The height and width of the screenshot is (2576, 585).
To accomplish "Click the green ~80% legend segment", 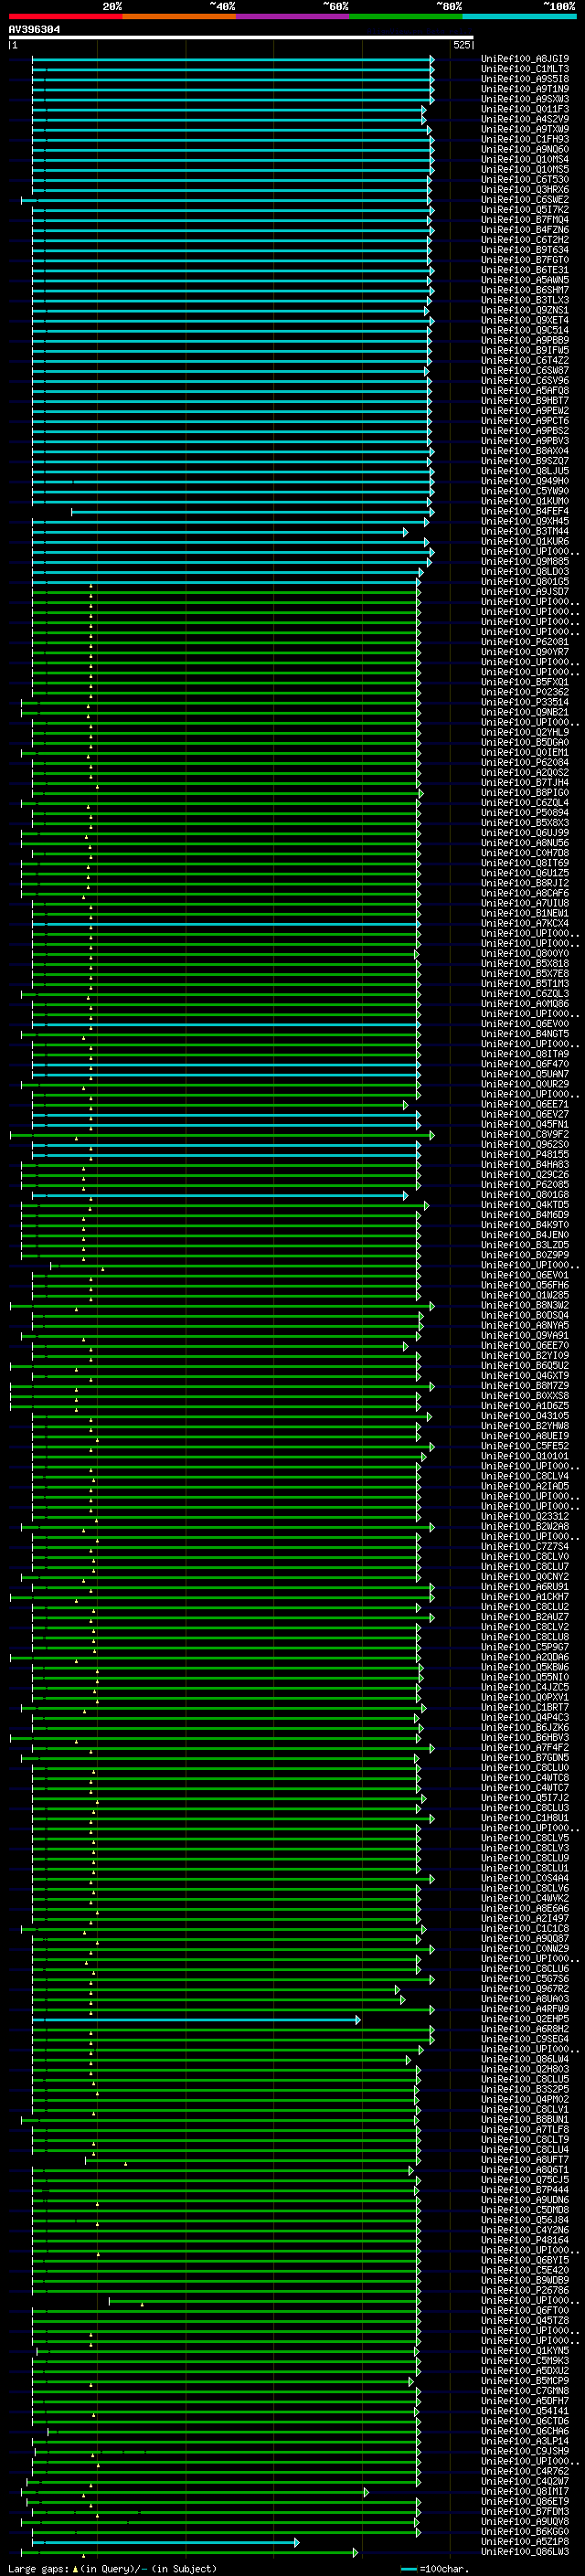I will [405, 16].
